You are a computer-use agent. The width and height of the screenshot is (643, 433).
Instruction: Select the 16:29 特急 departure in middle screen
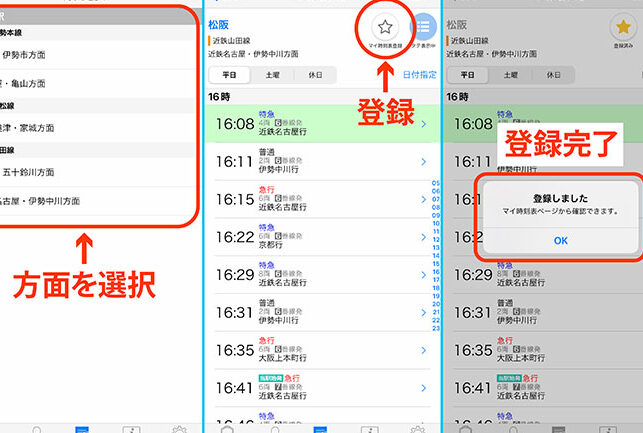323,275
